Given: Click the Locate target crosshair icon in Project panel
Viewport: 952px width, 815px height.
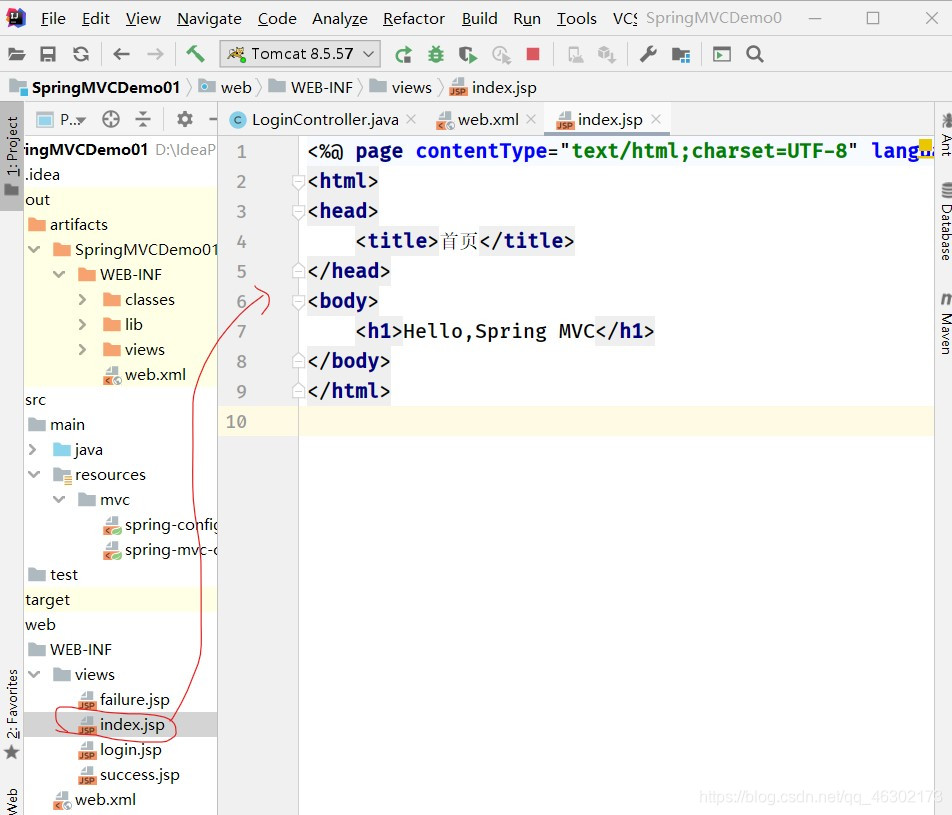Looking at the screenshot, I should tap(110, 119).
